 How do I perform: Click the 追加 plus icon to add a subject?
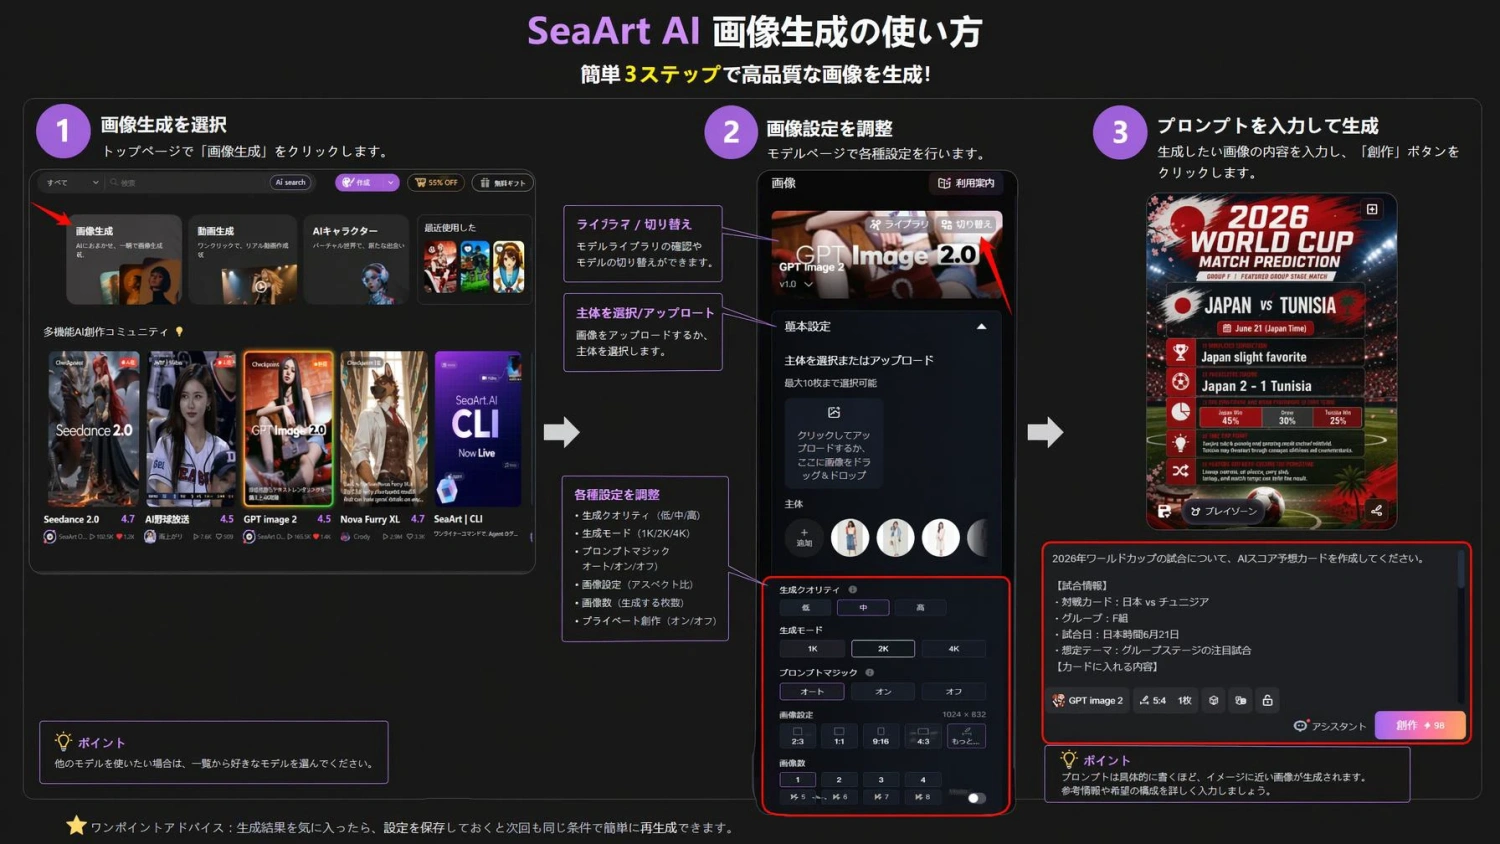(804, 532)
